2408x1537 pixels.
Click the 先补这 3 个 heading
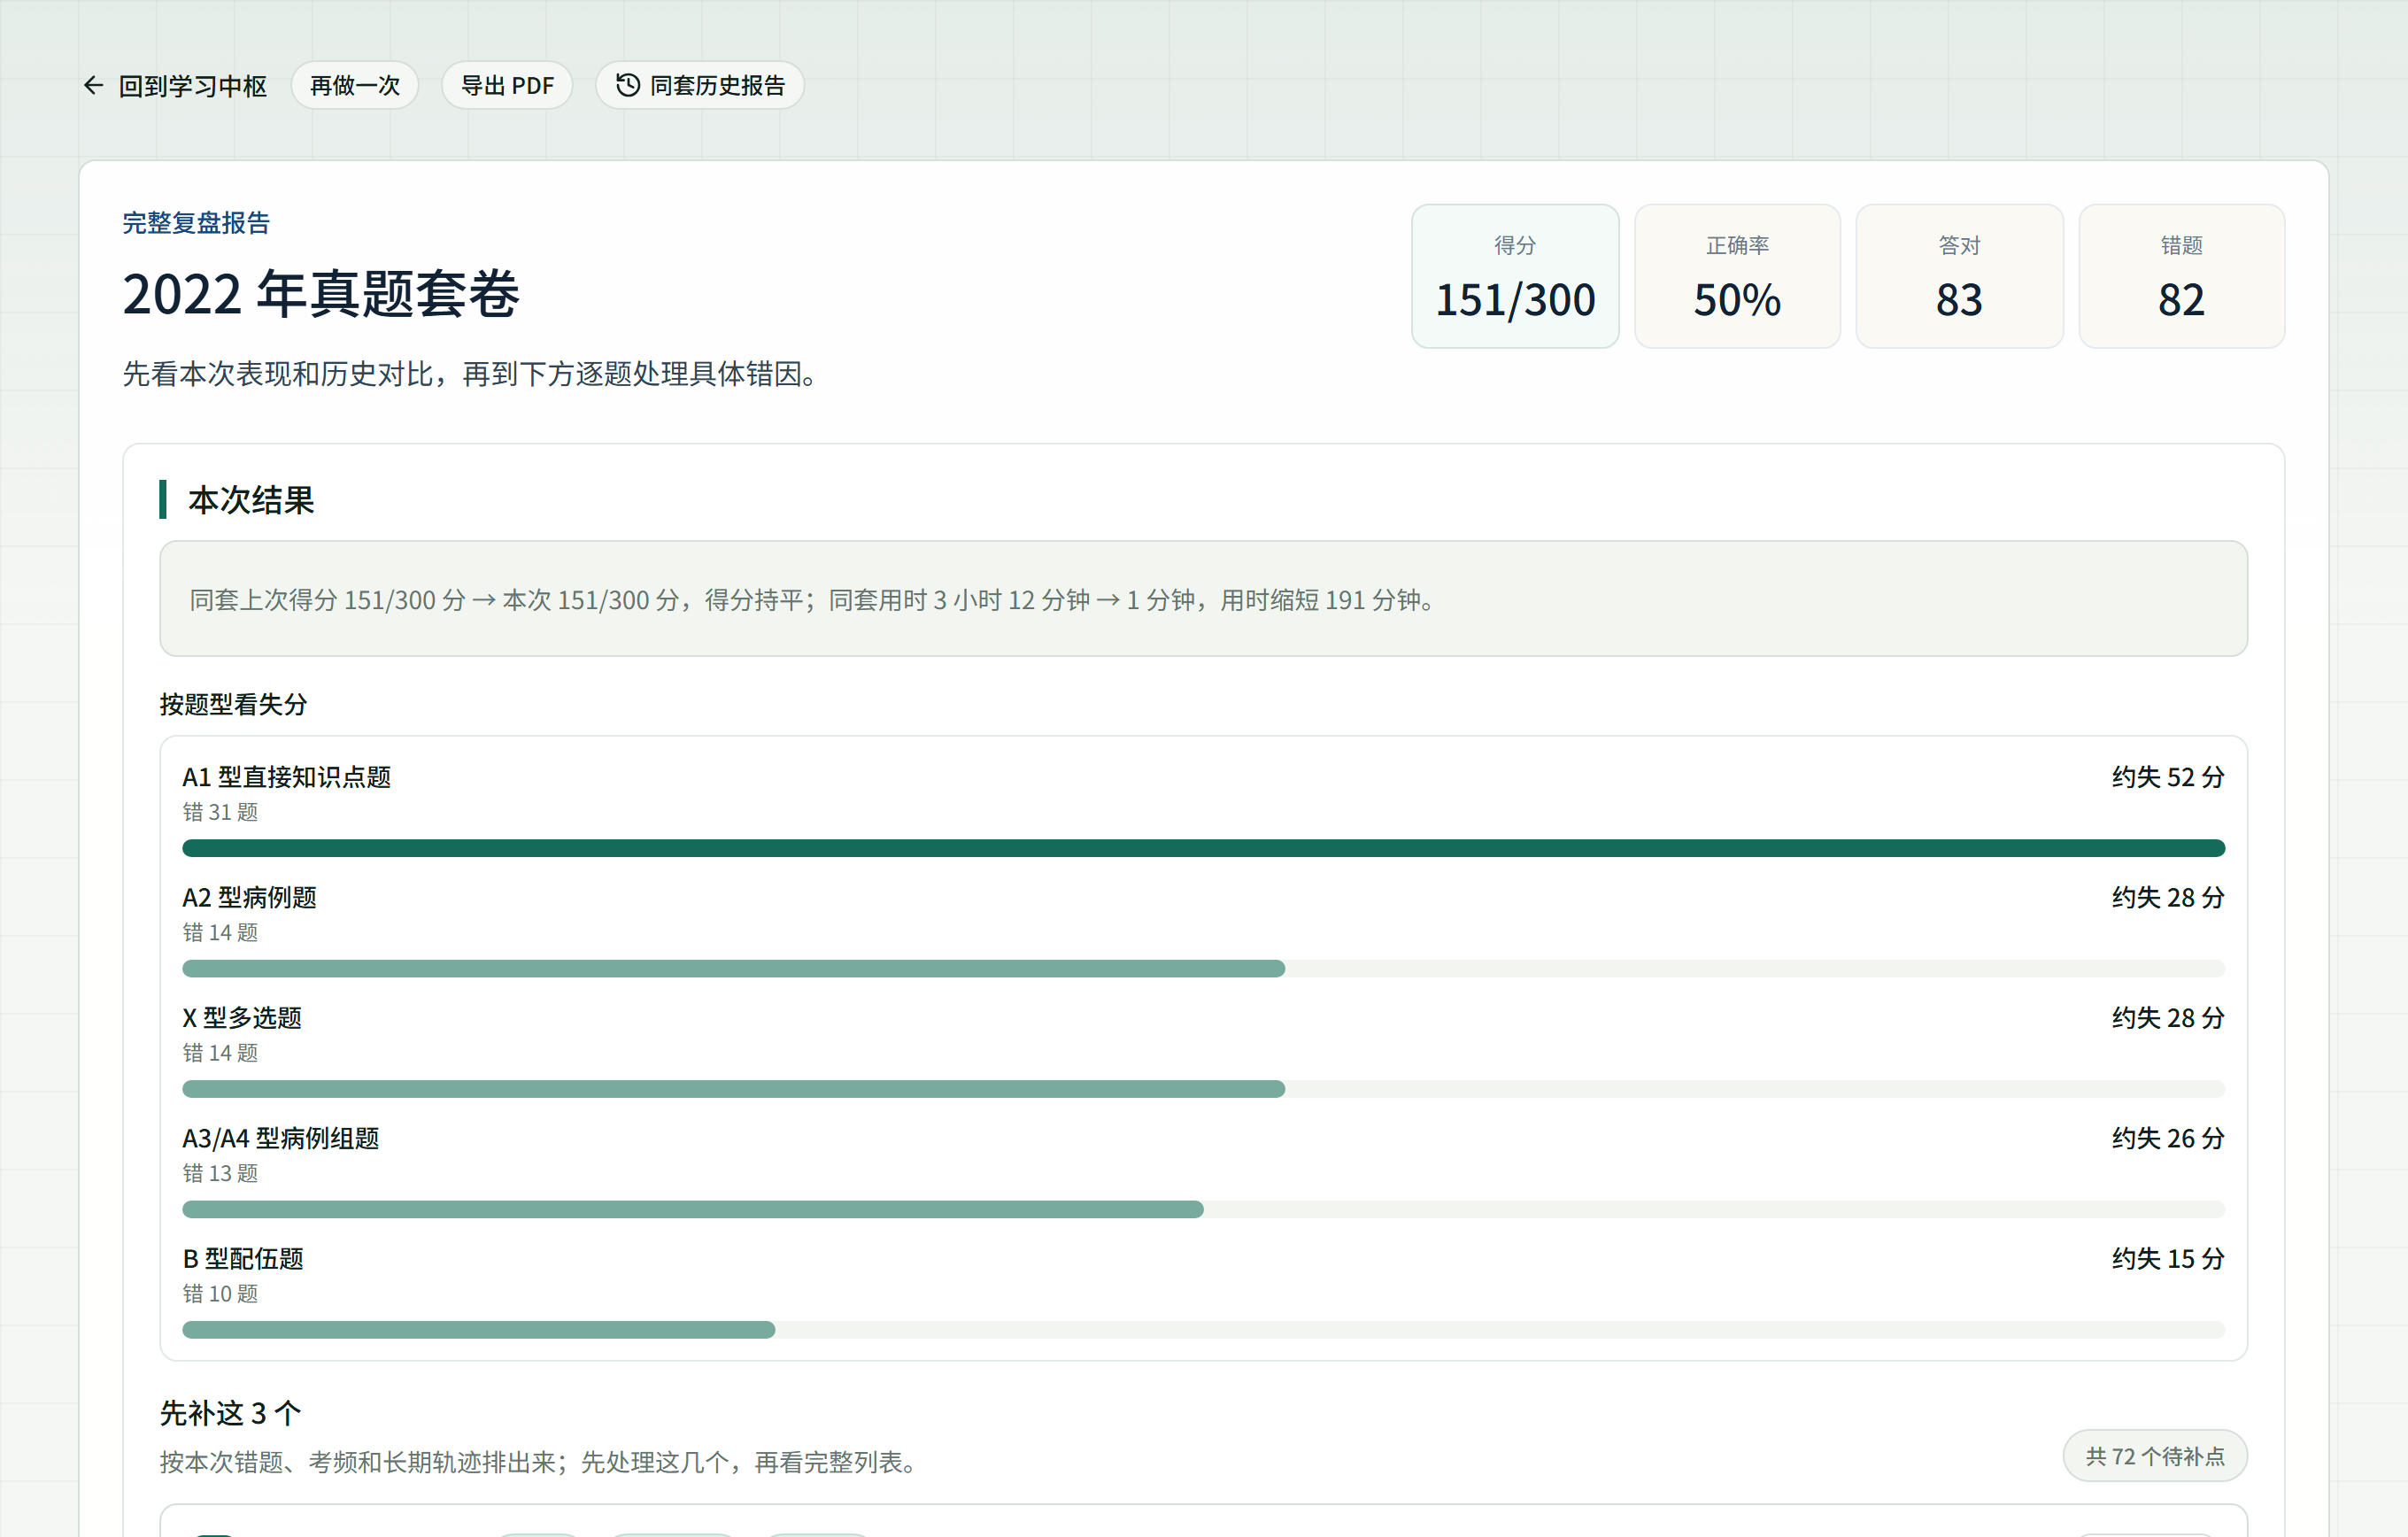(230, 1414)
